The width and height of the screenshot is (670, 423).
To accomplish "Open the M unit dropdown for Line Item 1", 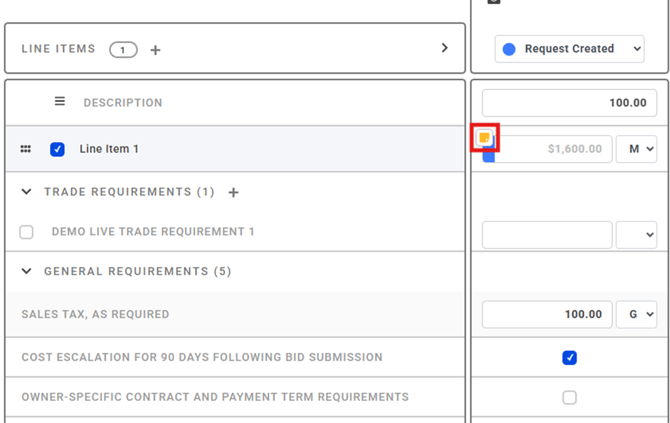I will tap(636, 149).
